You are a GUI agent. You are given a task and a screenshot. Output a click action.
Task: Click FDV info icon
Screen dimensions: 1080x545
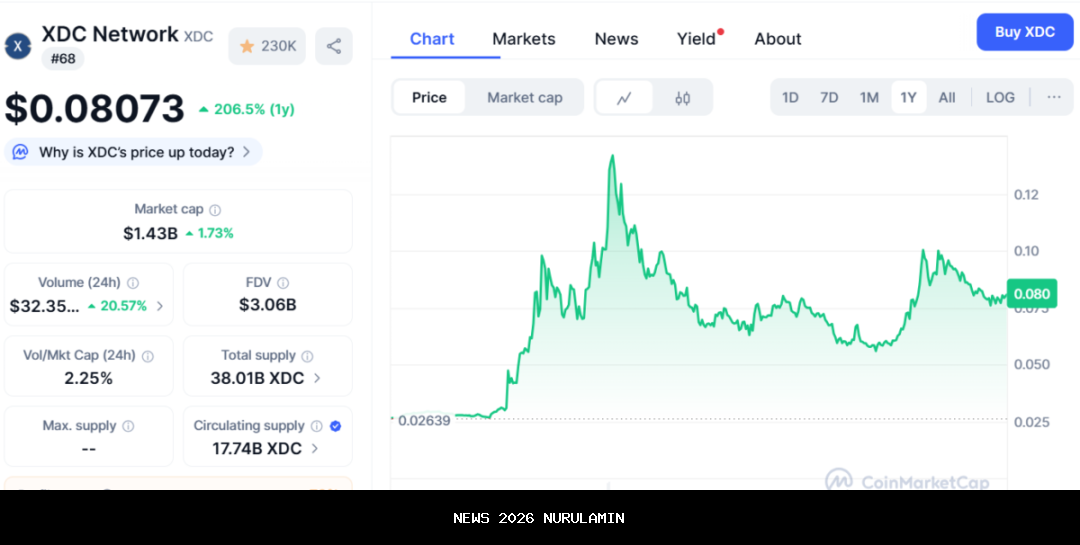pyautogui.click(x=283, y=283)
